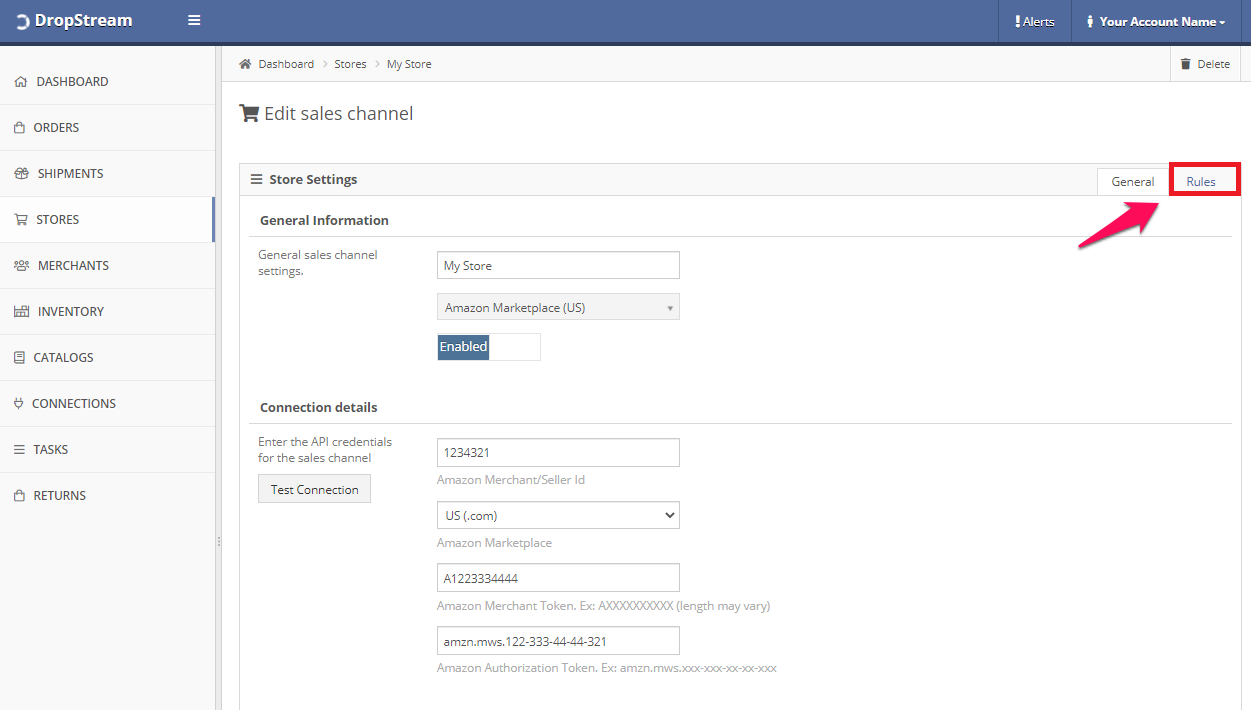
Task: Click the Inventory warehouse icon
Action: click(22, 312)
